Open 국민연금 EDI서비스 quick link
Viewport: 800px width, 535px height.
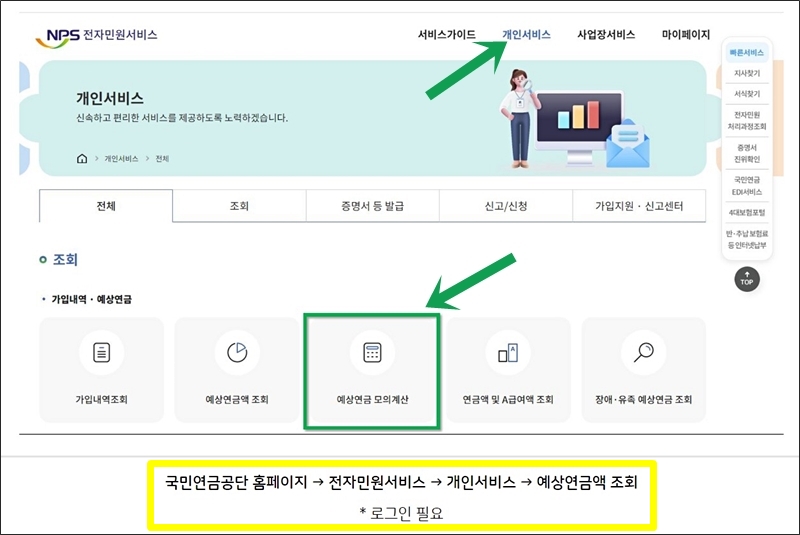pyautogui.click(x=746, y=186)
